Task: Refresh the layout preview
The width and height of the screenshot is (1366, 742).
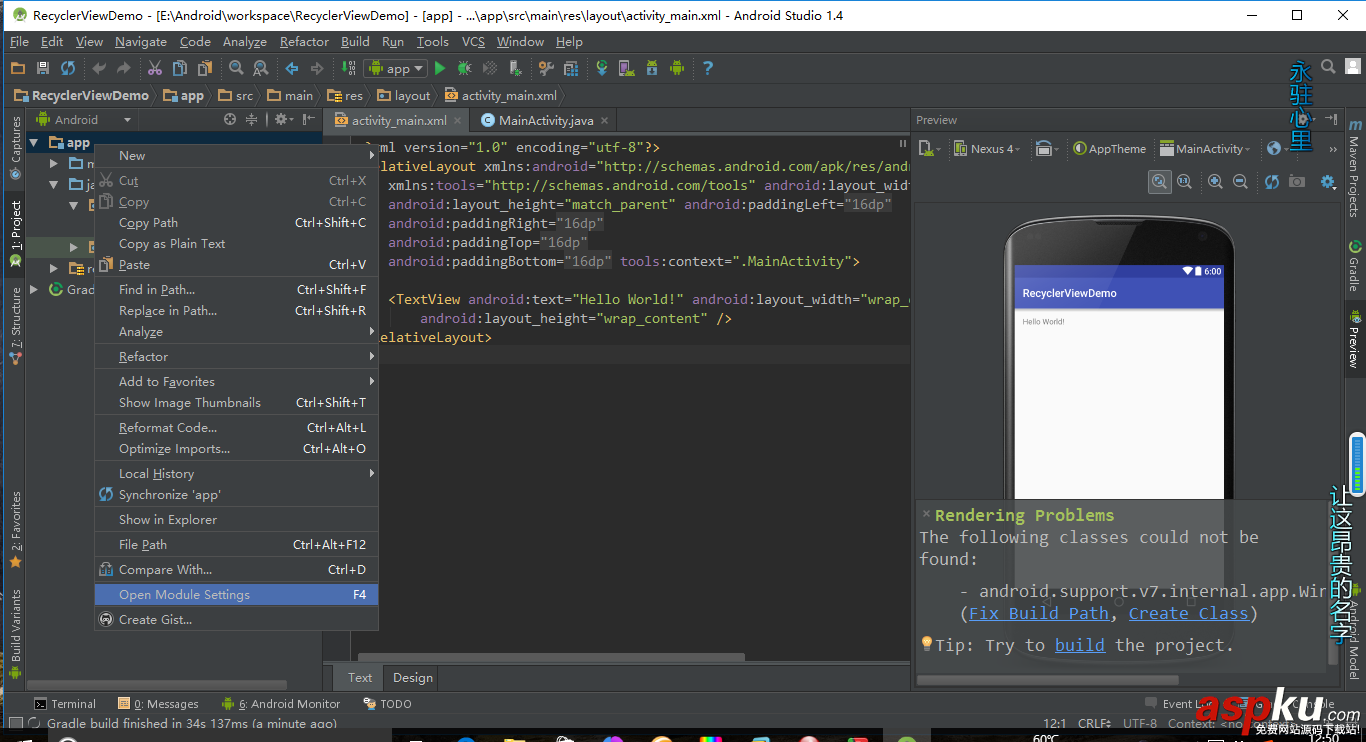Action: click(1271, 182)
